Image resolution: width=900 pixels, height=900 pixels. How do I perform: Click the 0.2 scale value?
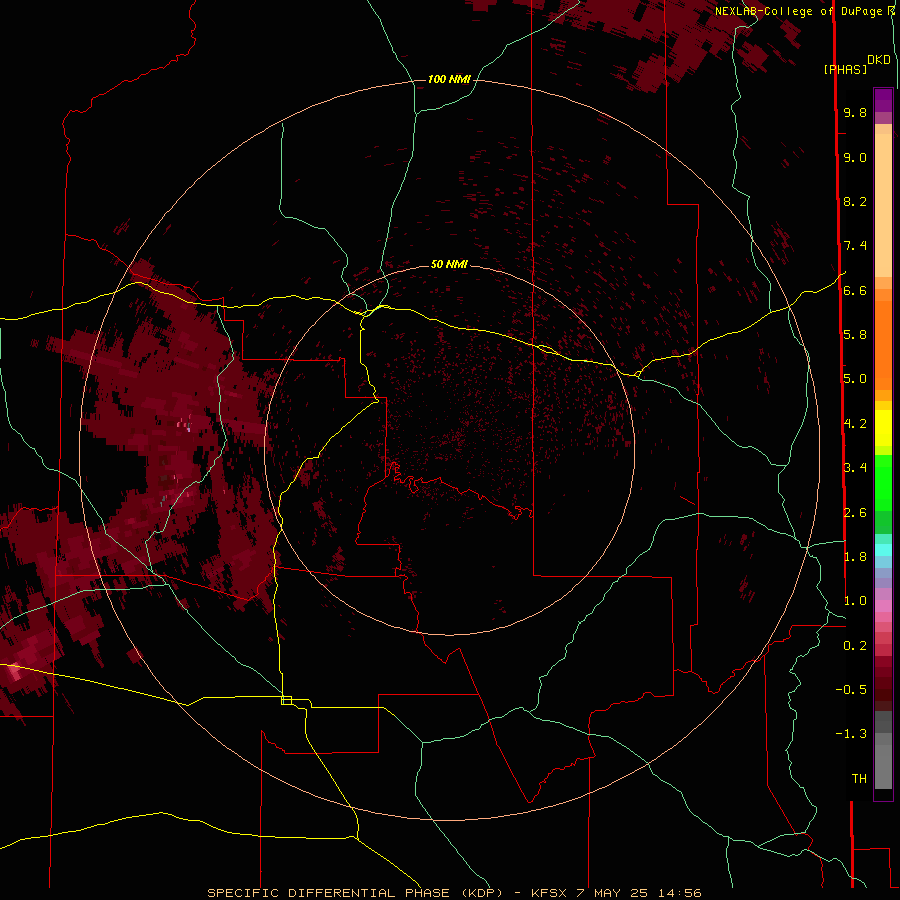855,646
